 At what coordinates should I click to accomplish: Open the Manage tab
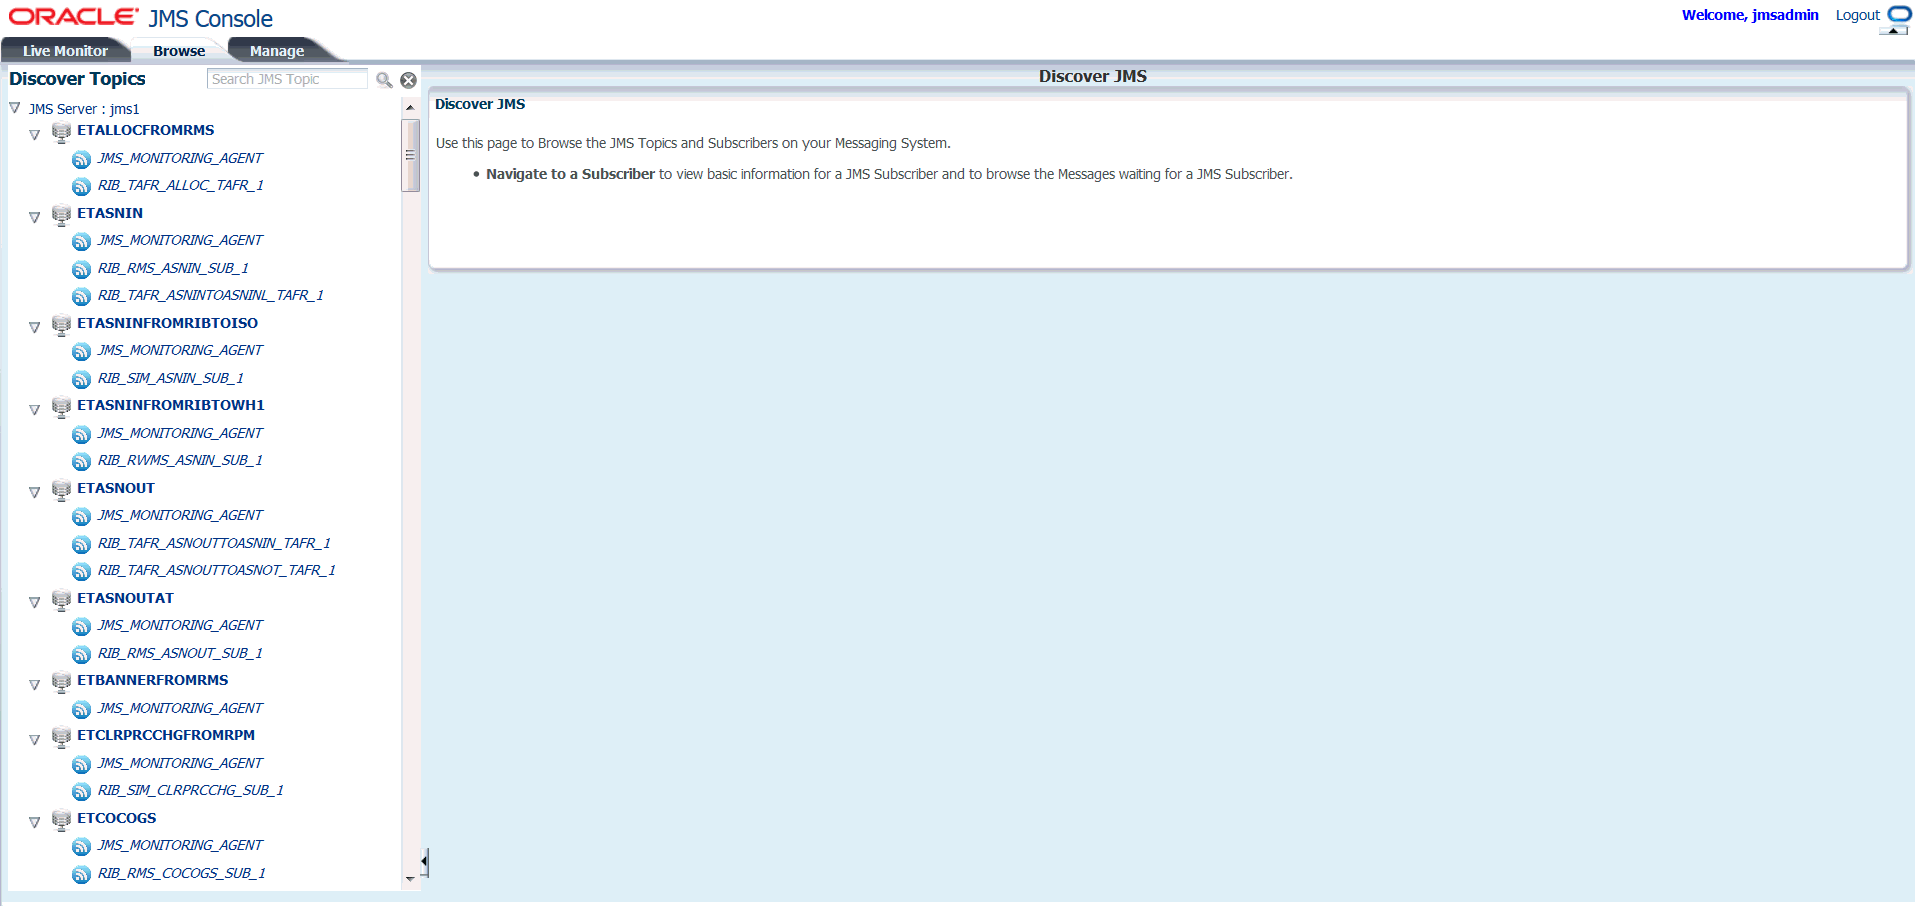(x=276, y=50)
